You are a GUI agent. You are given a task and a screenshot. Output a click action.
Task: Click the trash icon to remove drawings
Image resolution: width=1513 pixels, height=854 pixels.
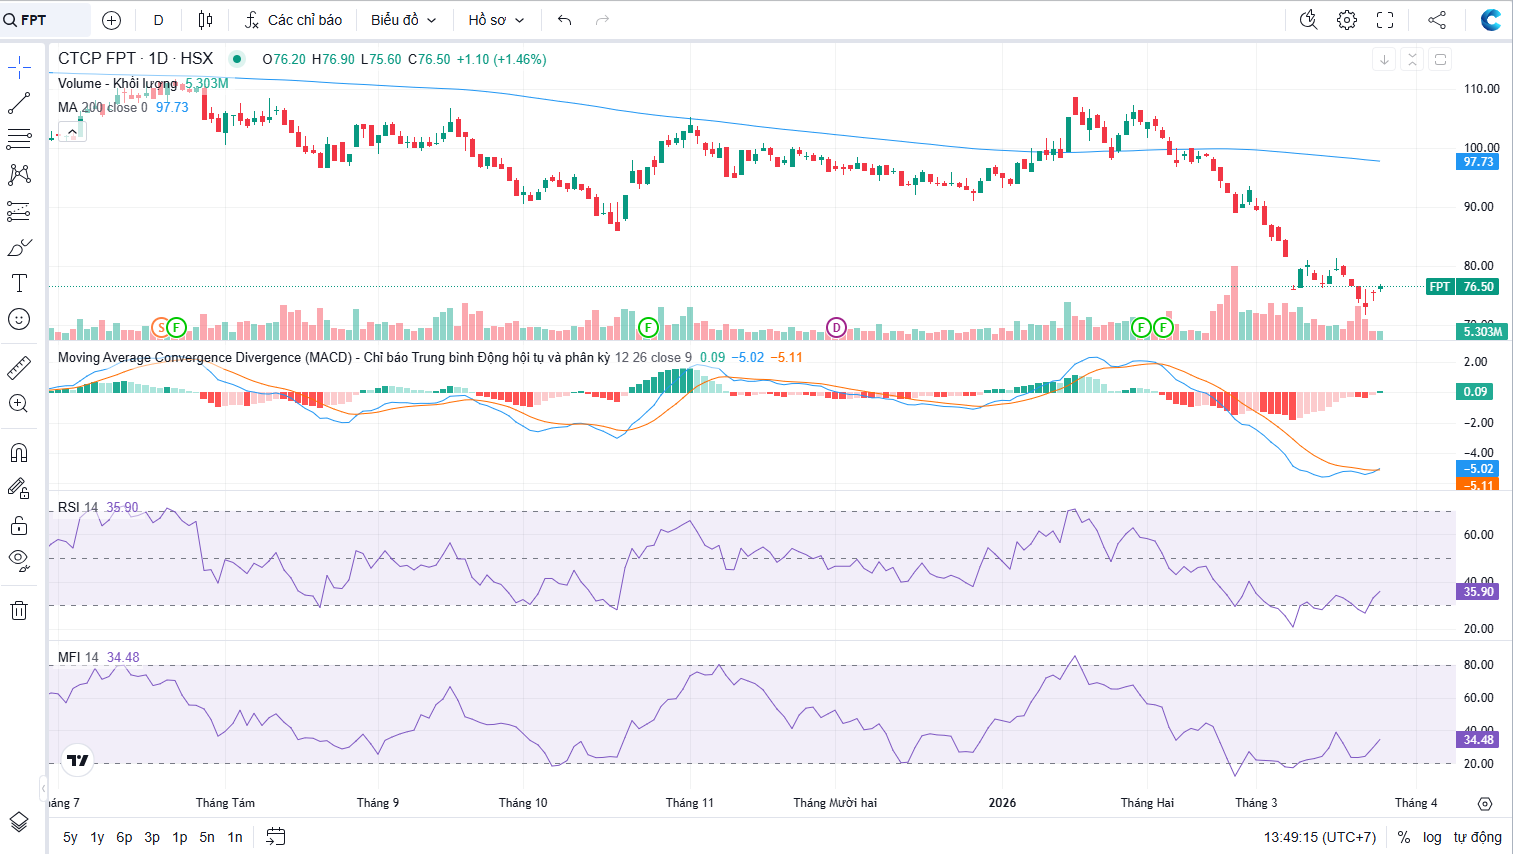point(19,610)
